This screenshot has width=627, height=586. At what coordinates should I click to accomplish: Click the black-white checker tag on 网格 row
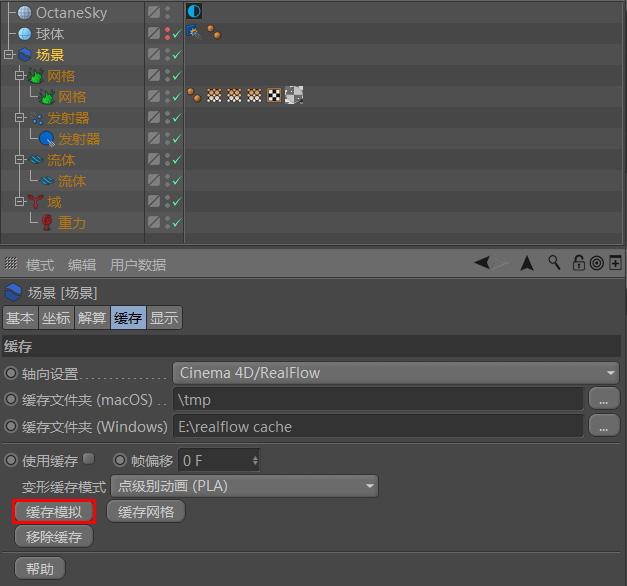tap(274, 95)
